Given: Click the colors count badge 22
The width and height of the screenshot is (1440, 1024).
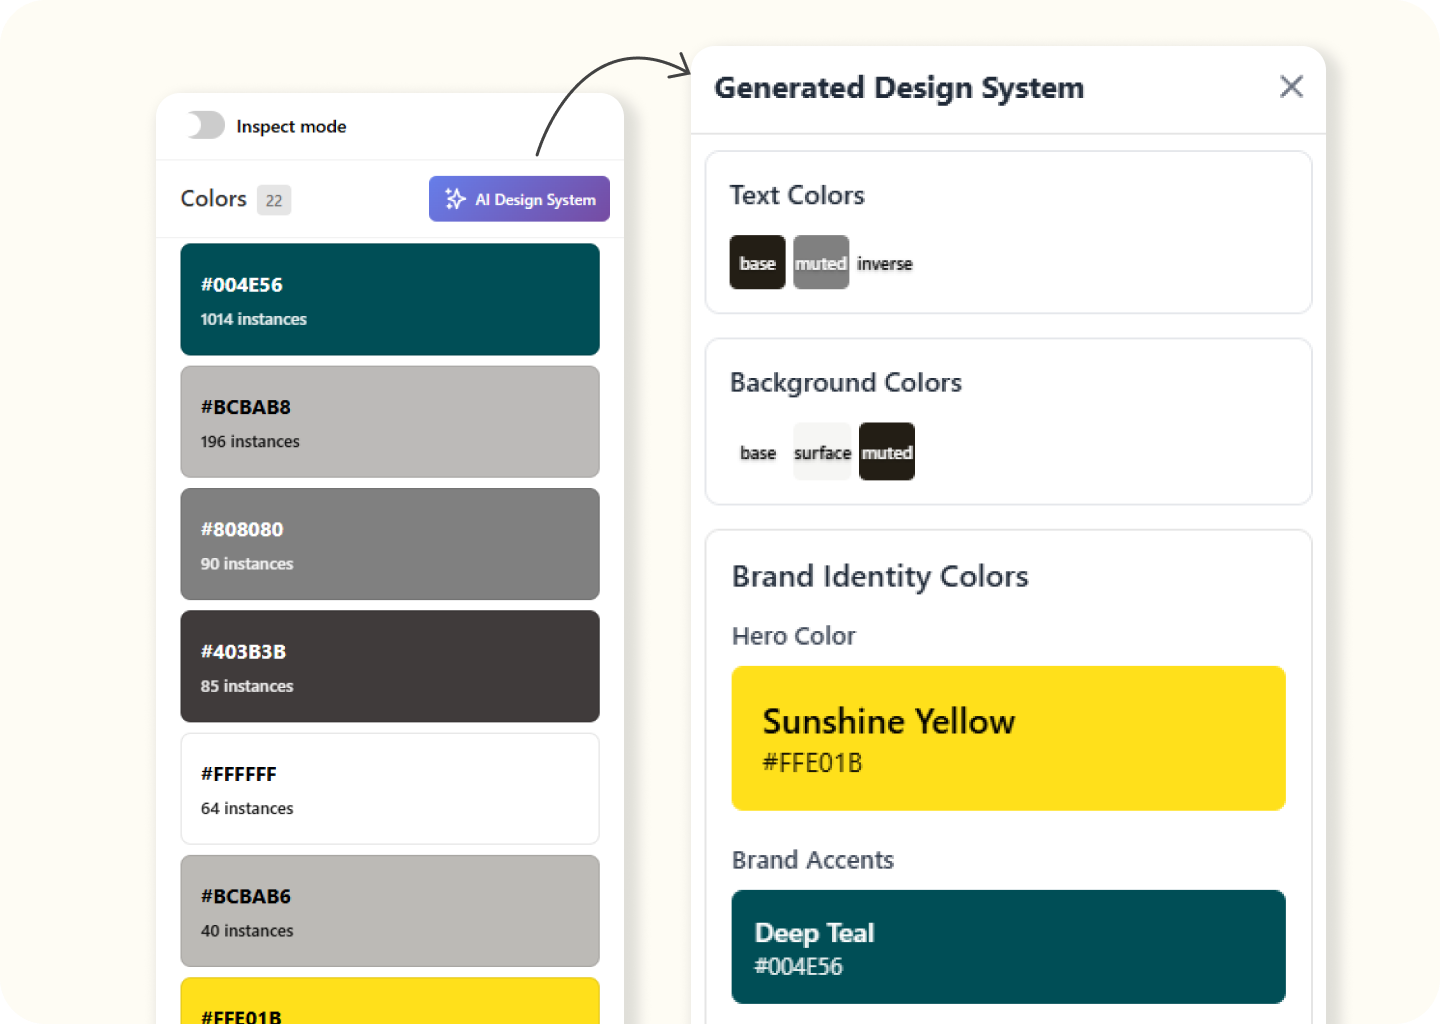Looking at the screenshot, I should pos(274,200).
